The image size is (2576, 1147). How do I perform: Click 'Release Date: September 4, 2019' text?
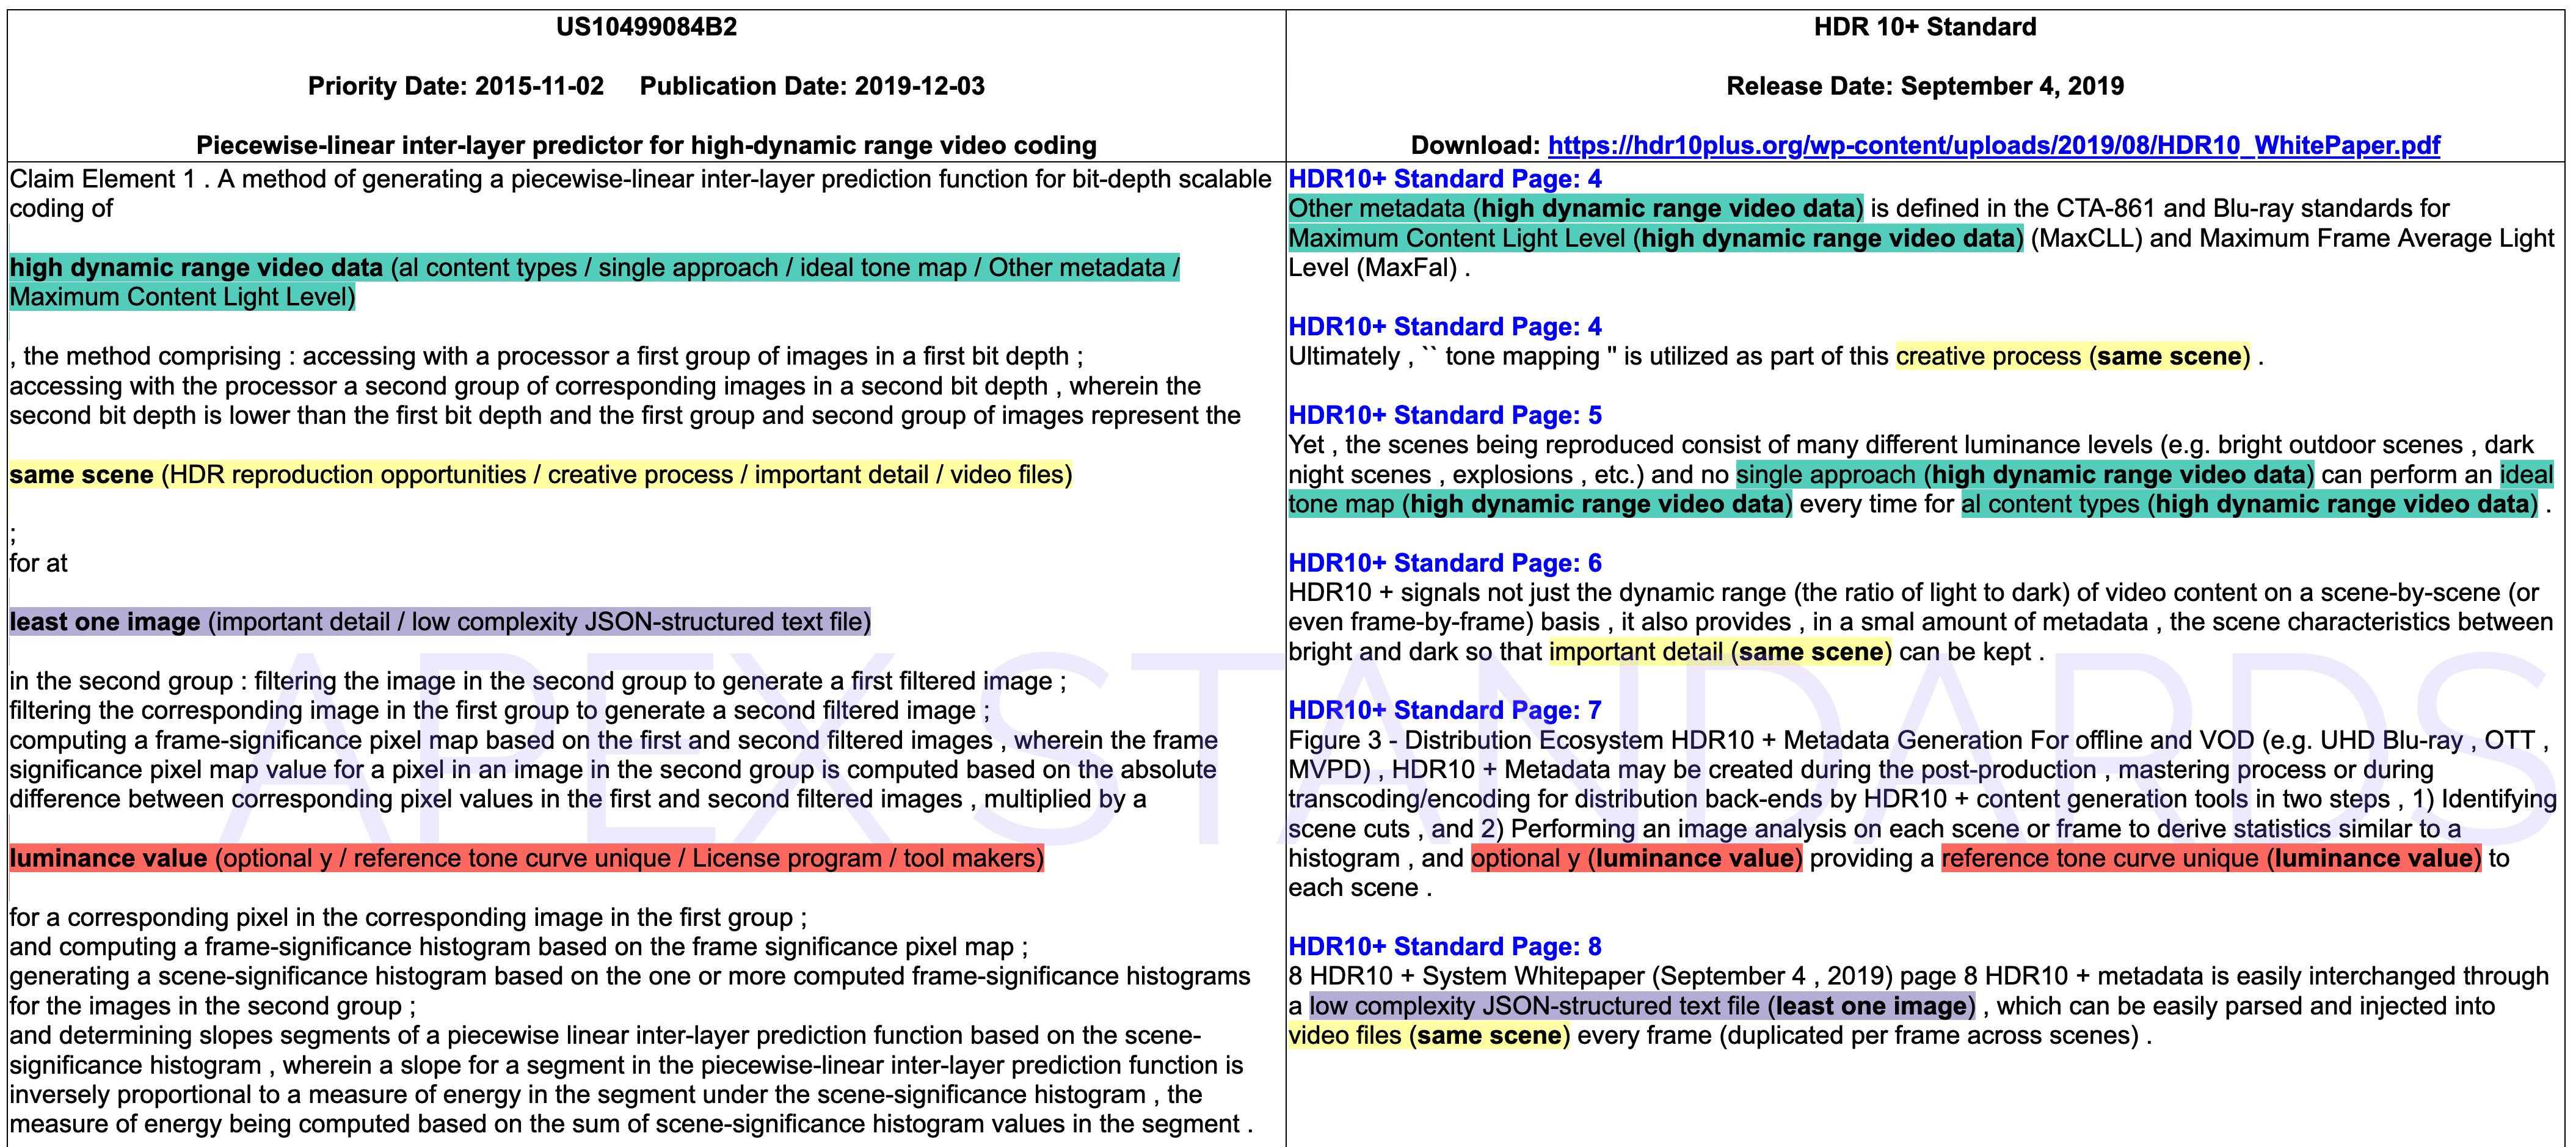pos(1925,86)
